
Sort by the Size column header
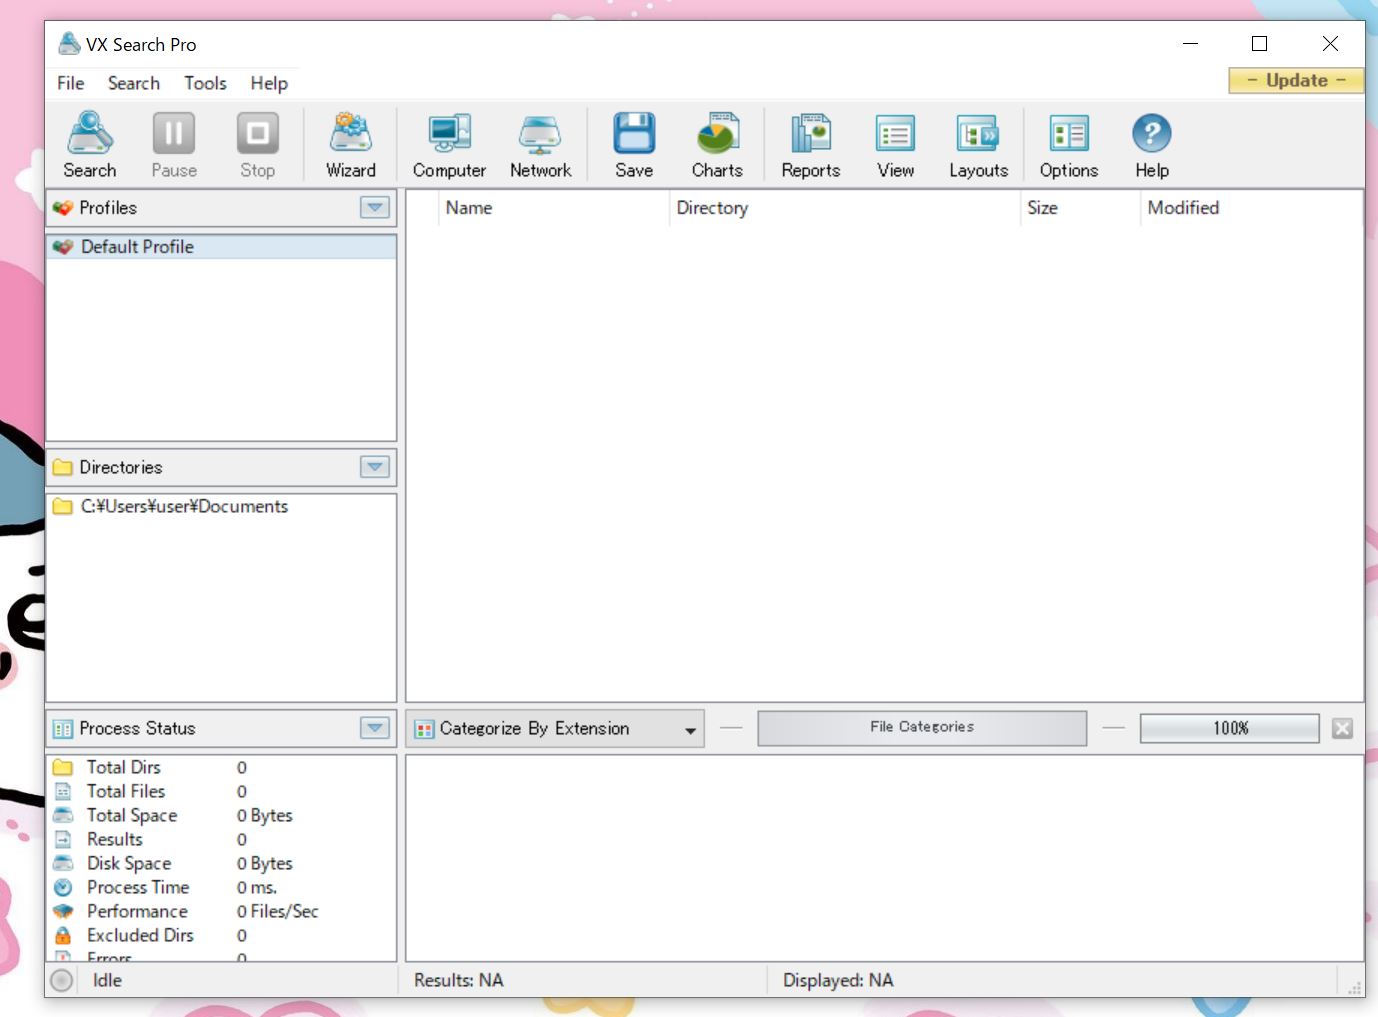click(1080, 208)
